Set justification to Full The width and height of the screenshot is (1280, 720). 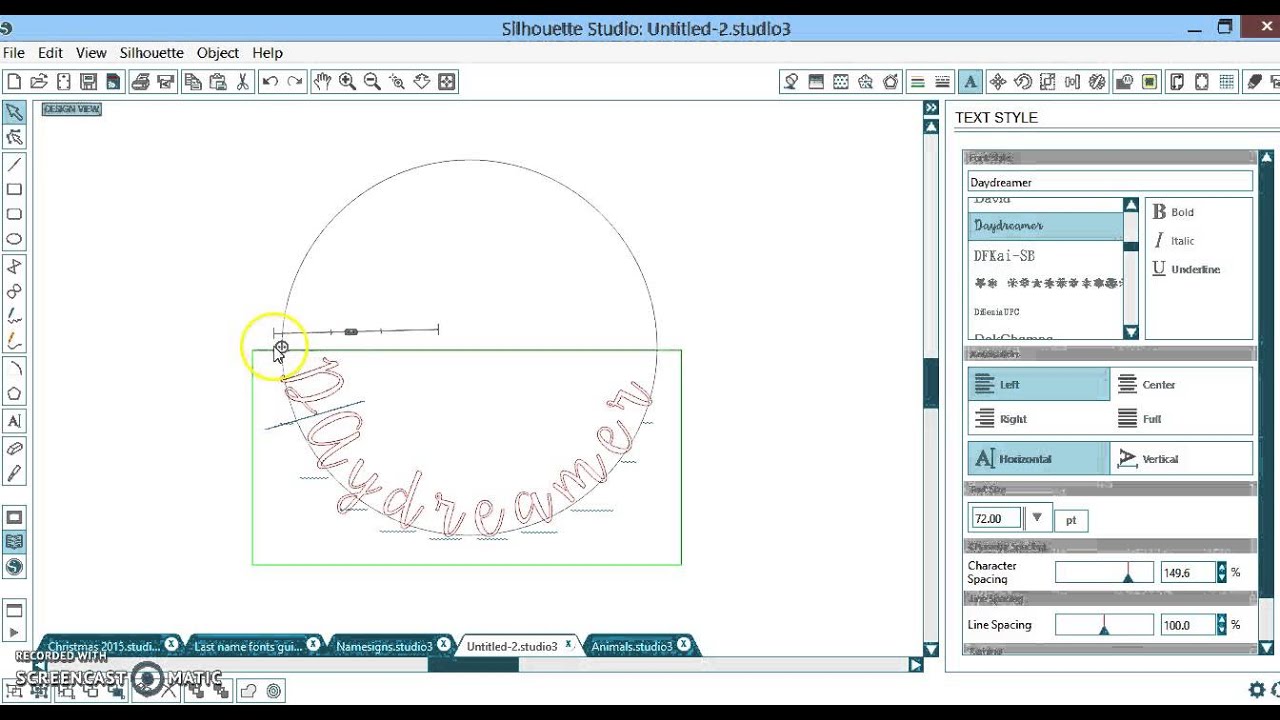[x=1181, y=419]
